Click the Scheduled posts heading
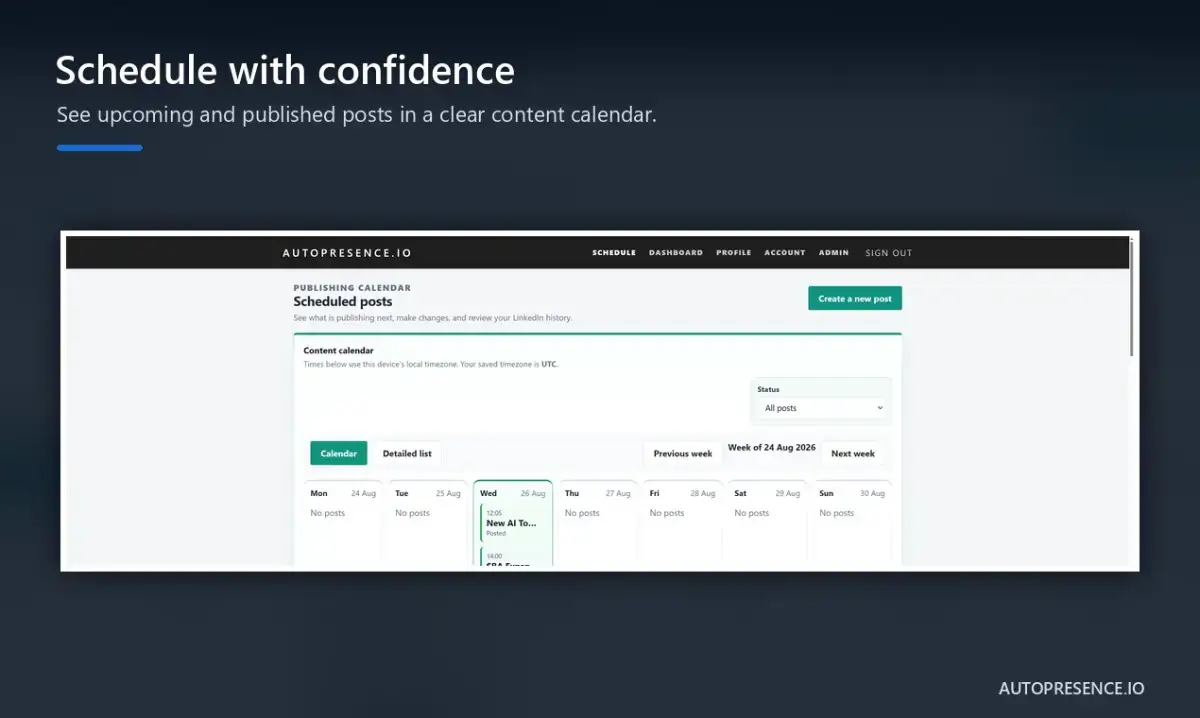The height and width of the screenshot is (718, 1200). 343,301
